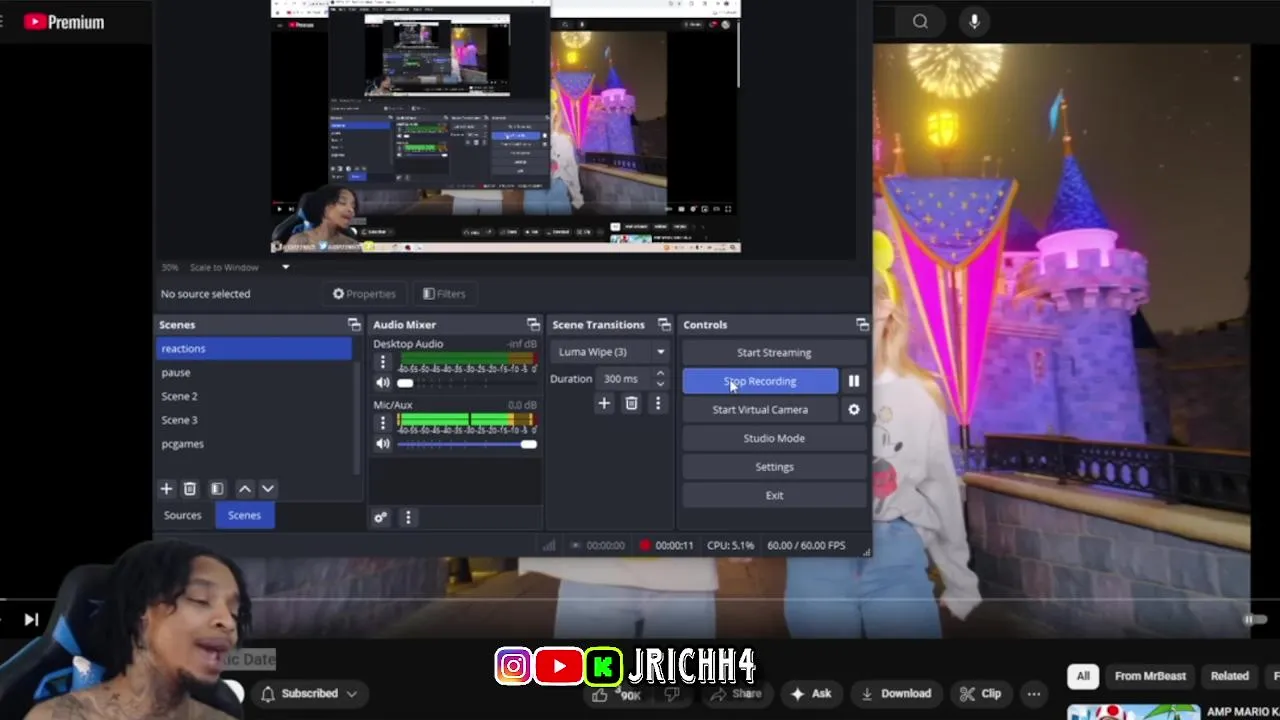Move the selected scene up
The width and height of the screenshot is (1280, 720).
[x=245, y=488]
